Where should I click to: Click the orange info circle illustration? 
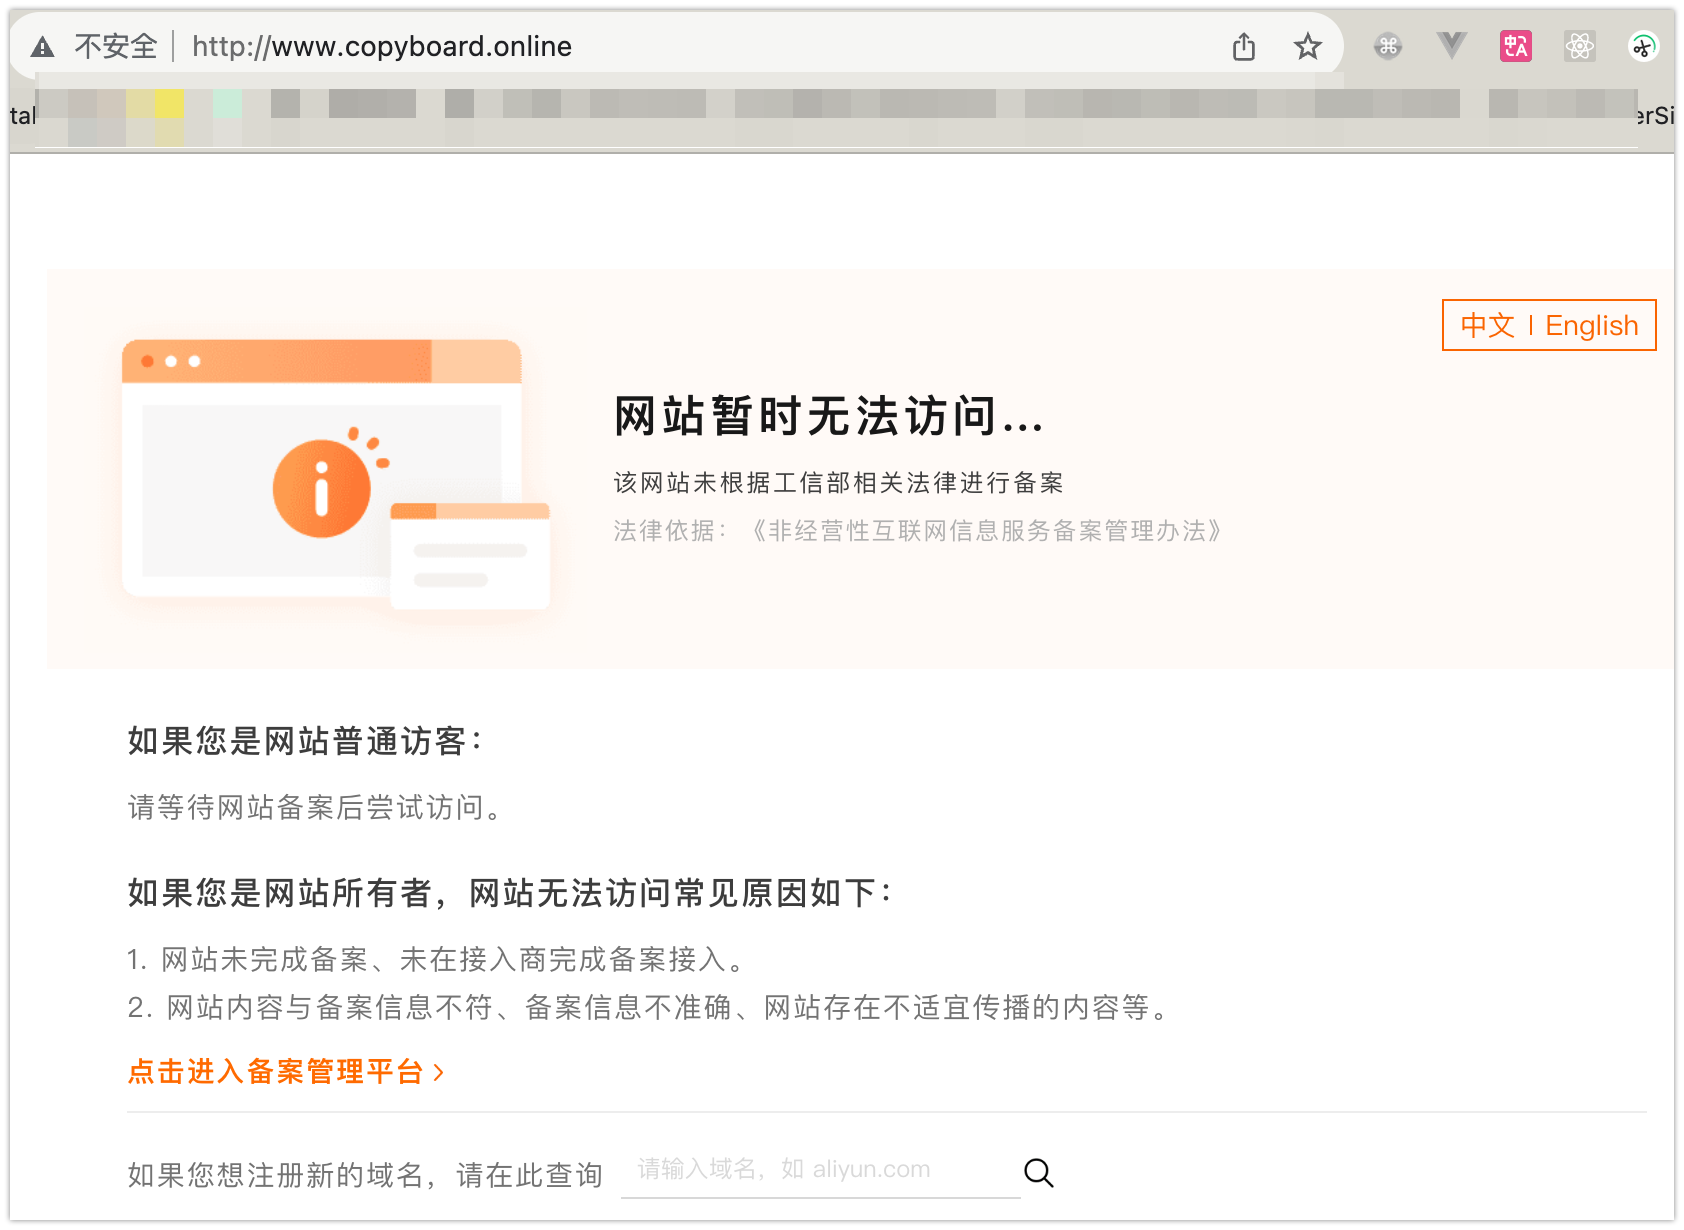tap(322, 489)
